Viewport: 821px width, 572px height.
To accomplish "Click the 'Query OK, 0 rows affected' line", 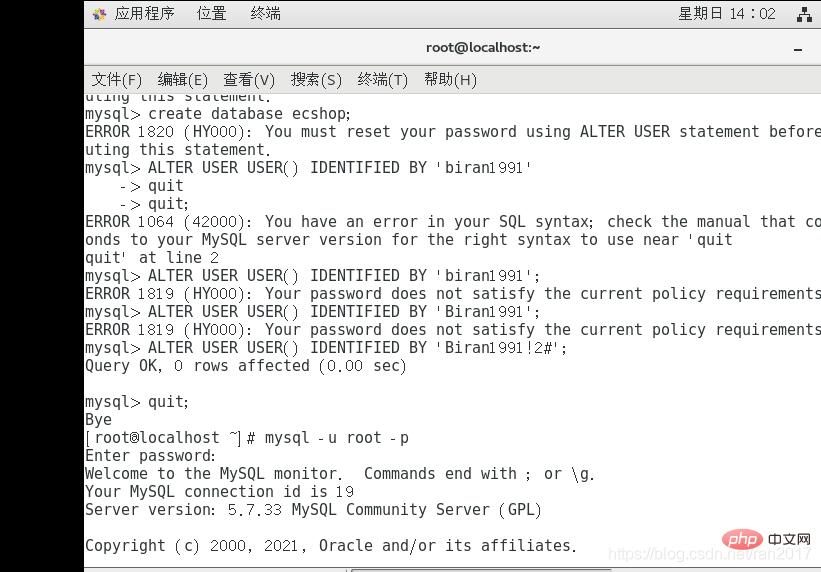I will (246, 366).
